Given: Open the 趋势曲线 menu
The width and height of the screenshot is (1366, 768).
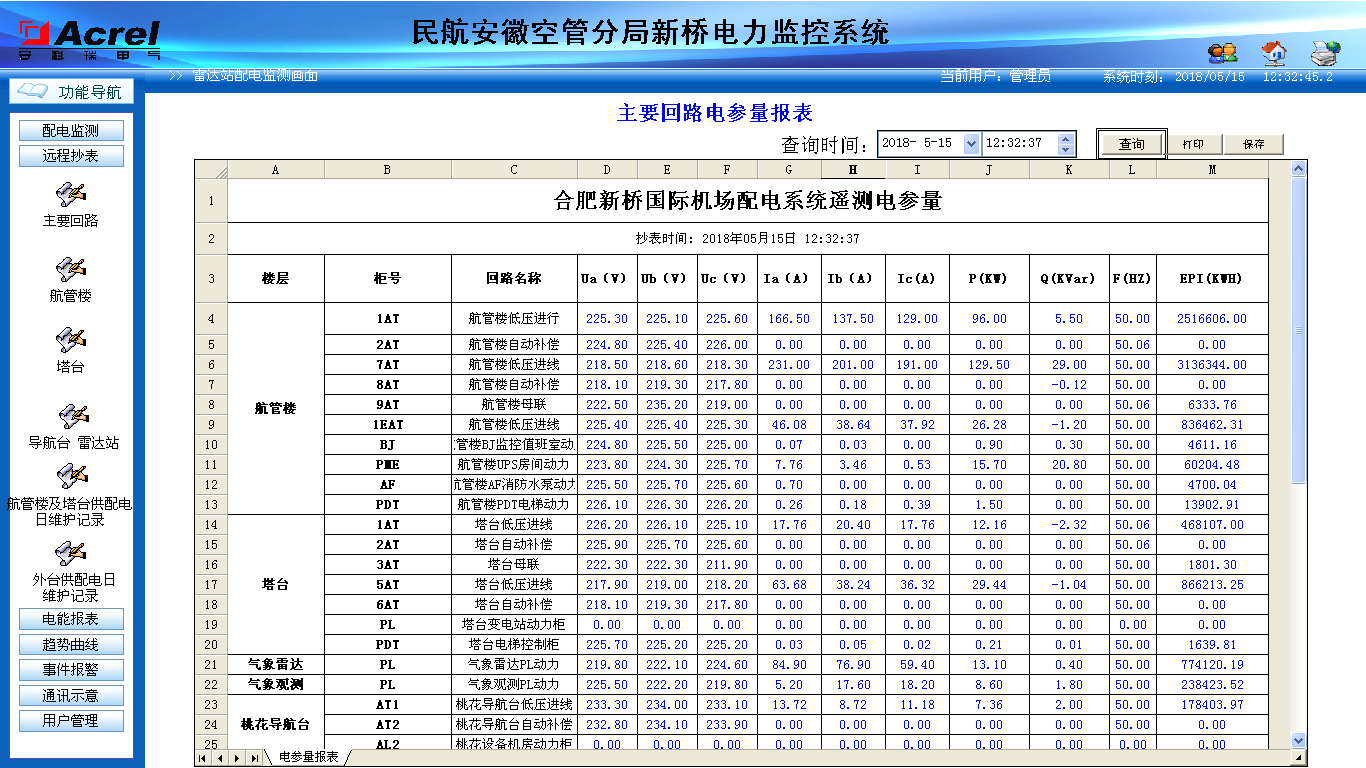Looking at the screenshot, I should (x=70, y=645).
